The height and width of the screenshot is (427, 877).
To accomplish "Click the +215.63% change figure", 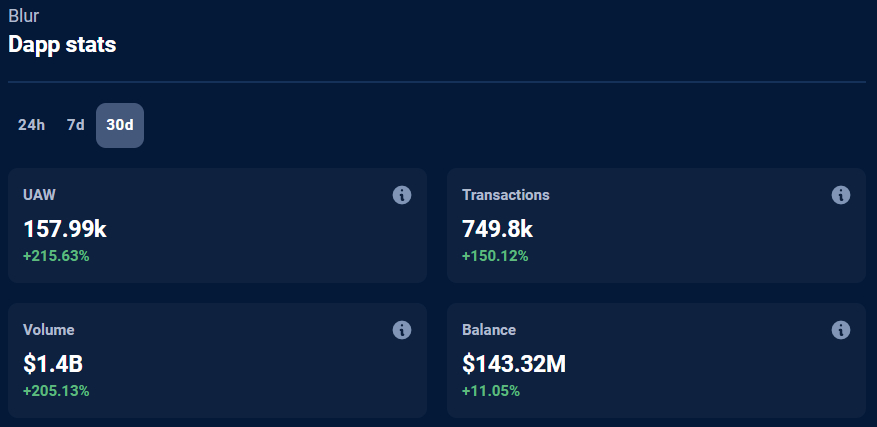I will click(56, 256).
